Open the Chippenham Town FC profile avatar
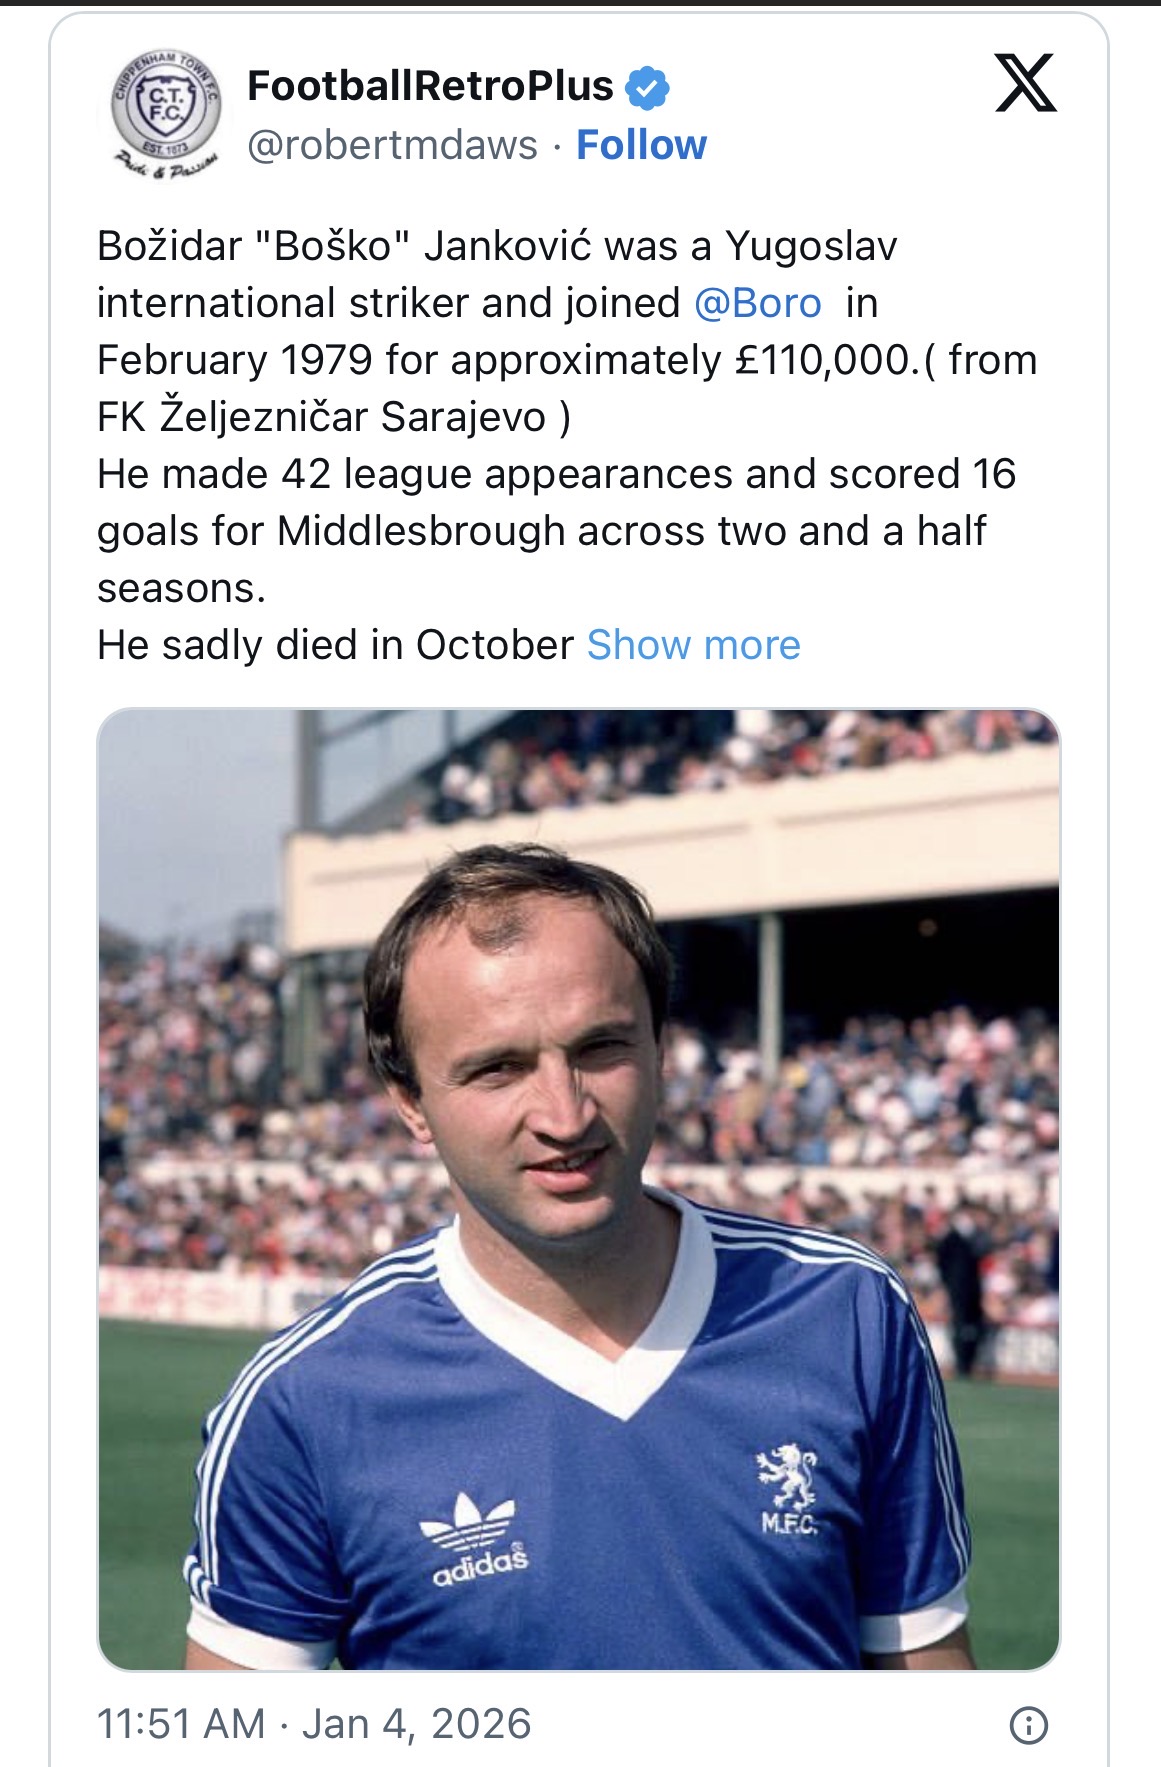 [165, 113]
